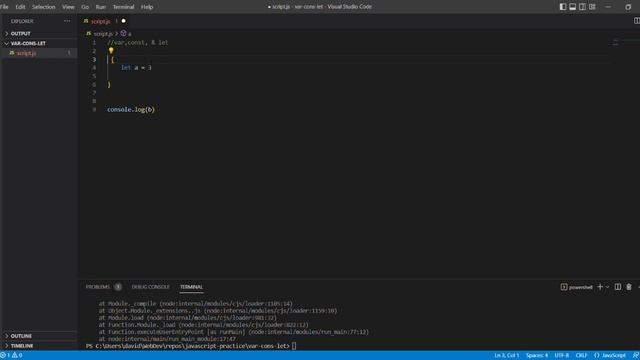The width and height of the screenshot is (640, 360).
Task: Change indentation via 'Spaces: 4'
Action: (x=537, y=356)
